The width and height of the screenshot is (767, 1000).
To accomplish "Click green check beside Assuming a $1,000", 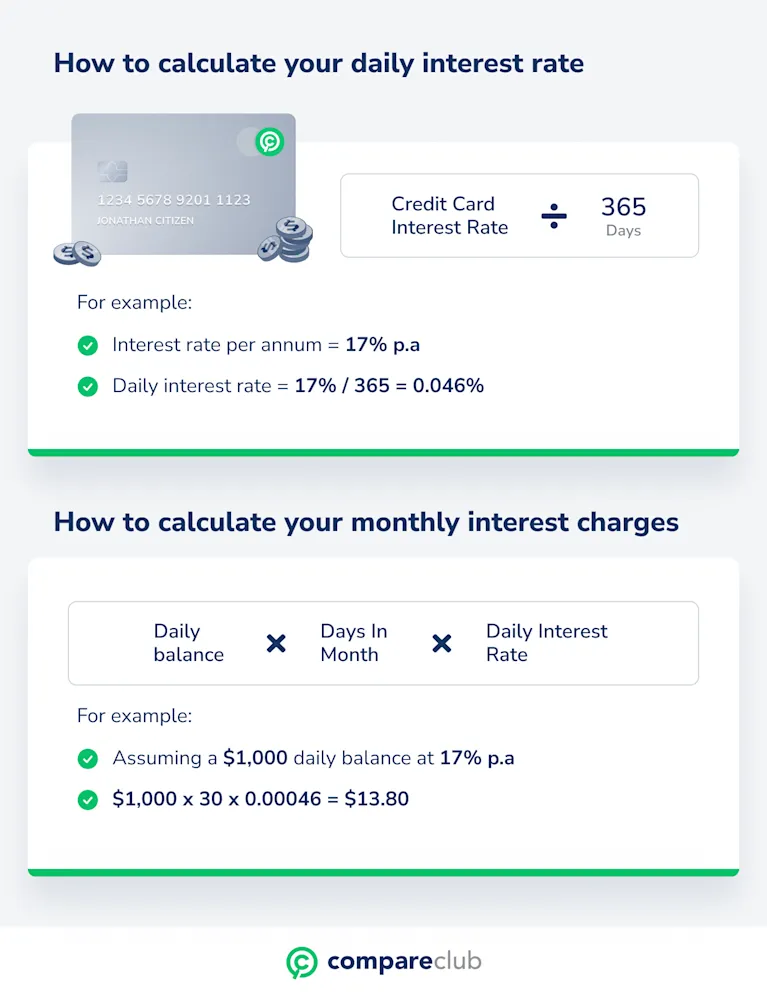I will tap(87, 759).
